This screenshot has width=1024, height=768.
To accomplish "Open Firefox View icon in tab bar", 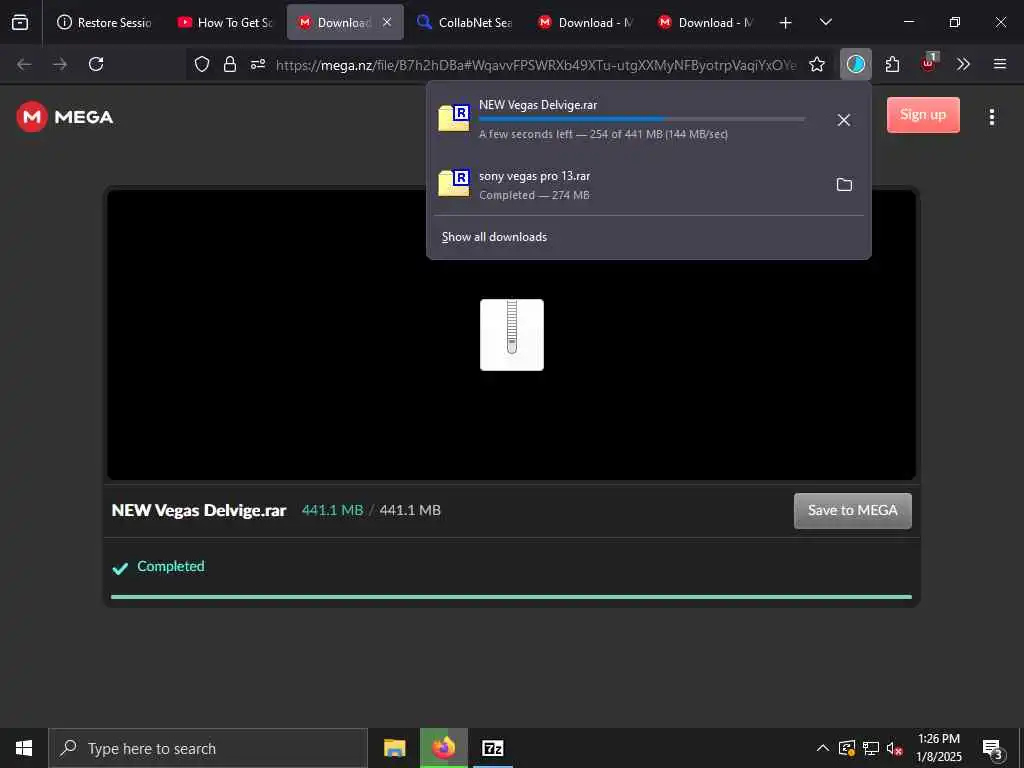I will pos(20,22).
